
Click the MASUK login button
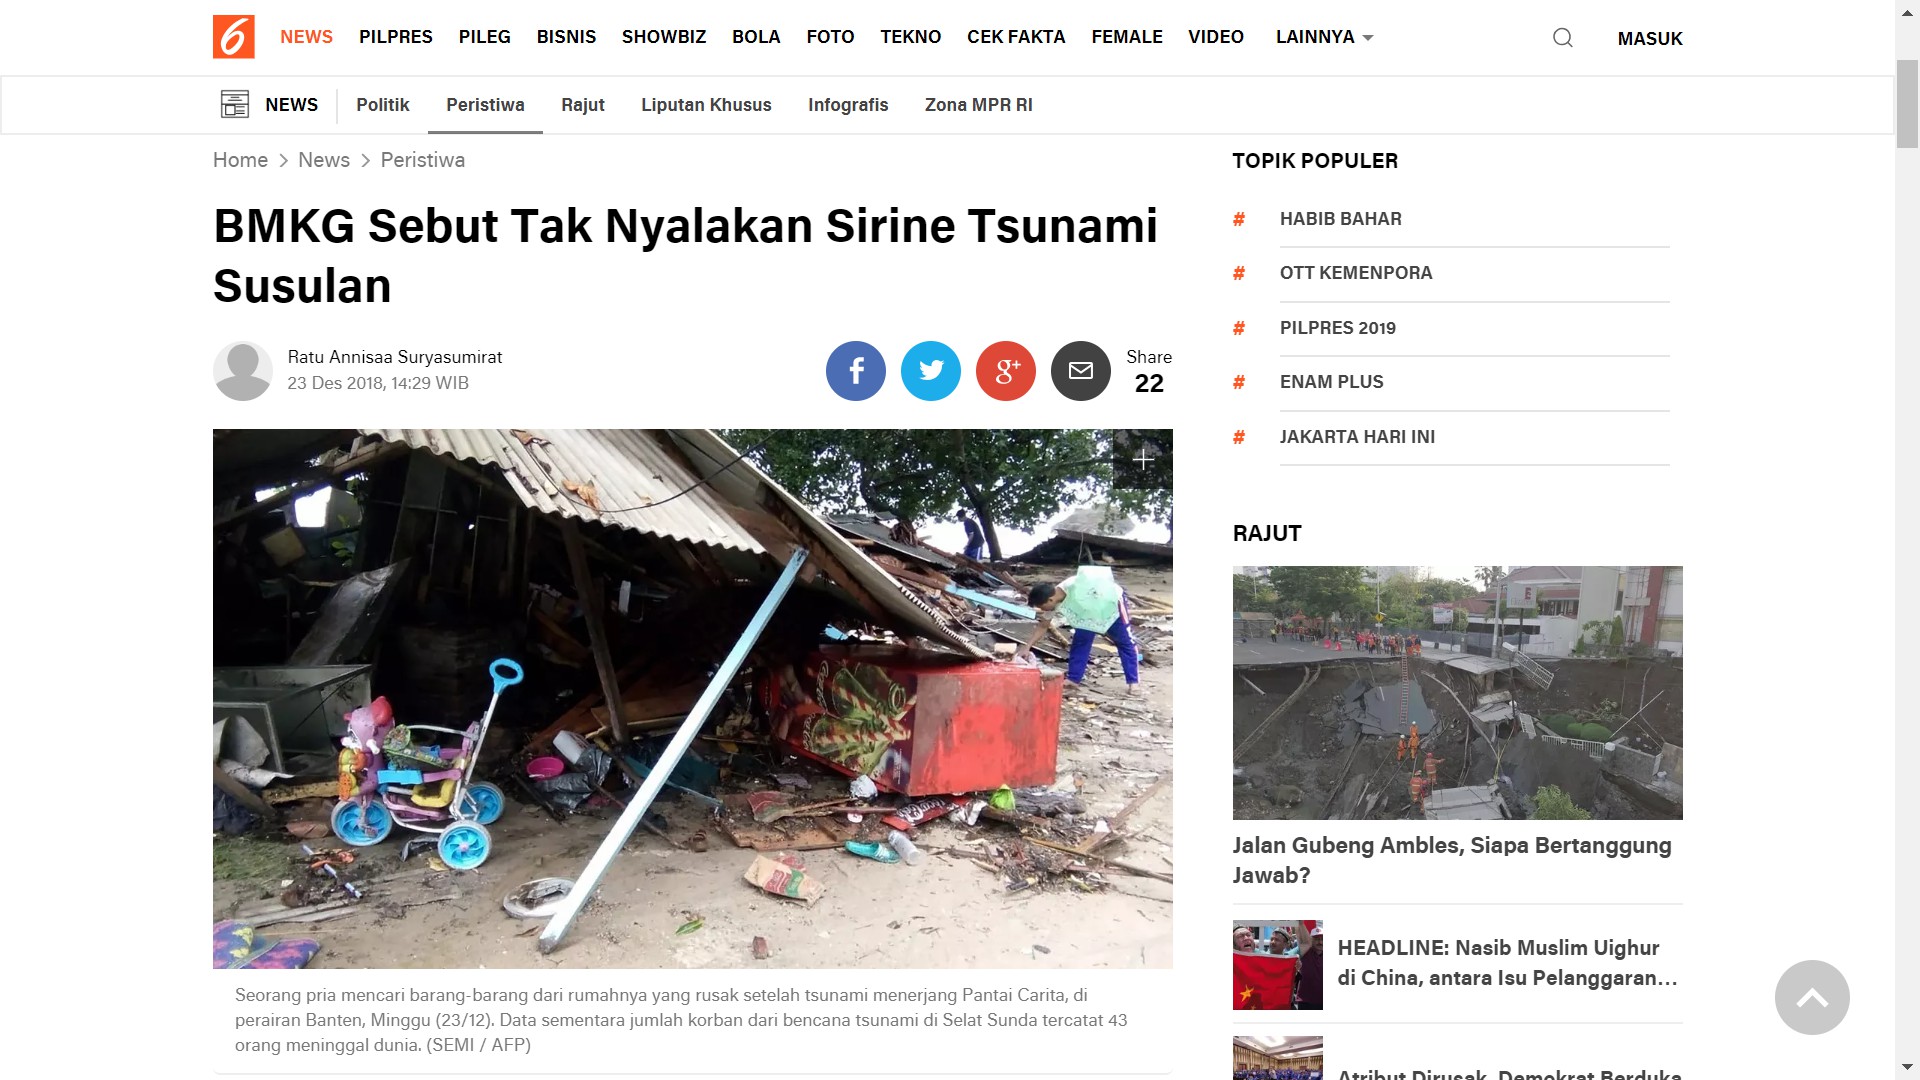click(1650, 39)
